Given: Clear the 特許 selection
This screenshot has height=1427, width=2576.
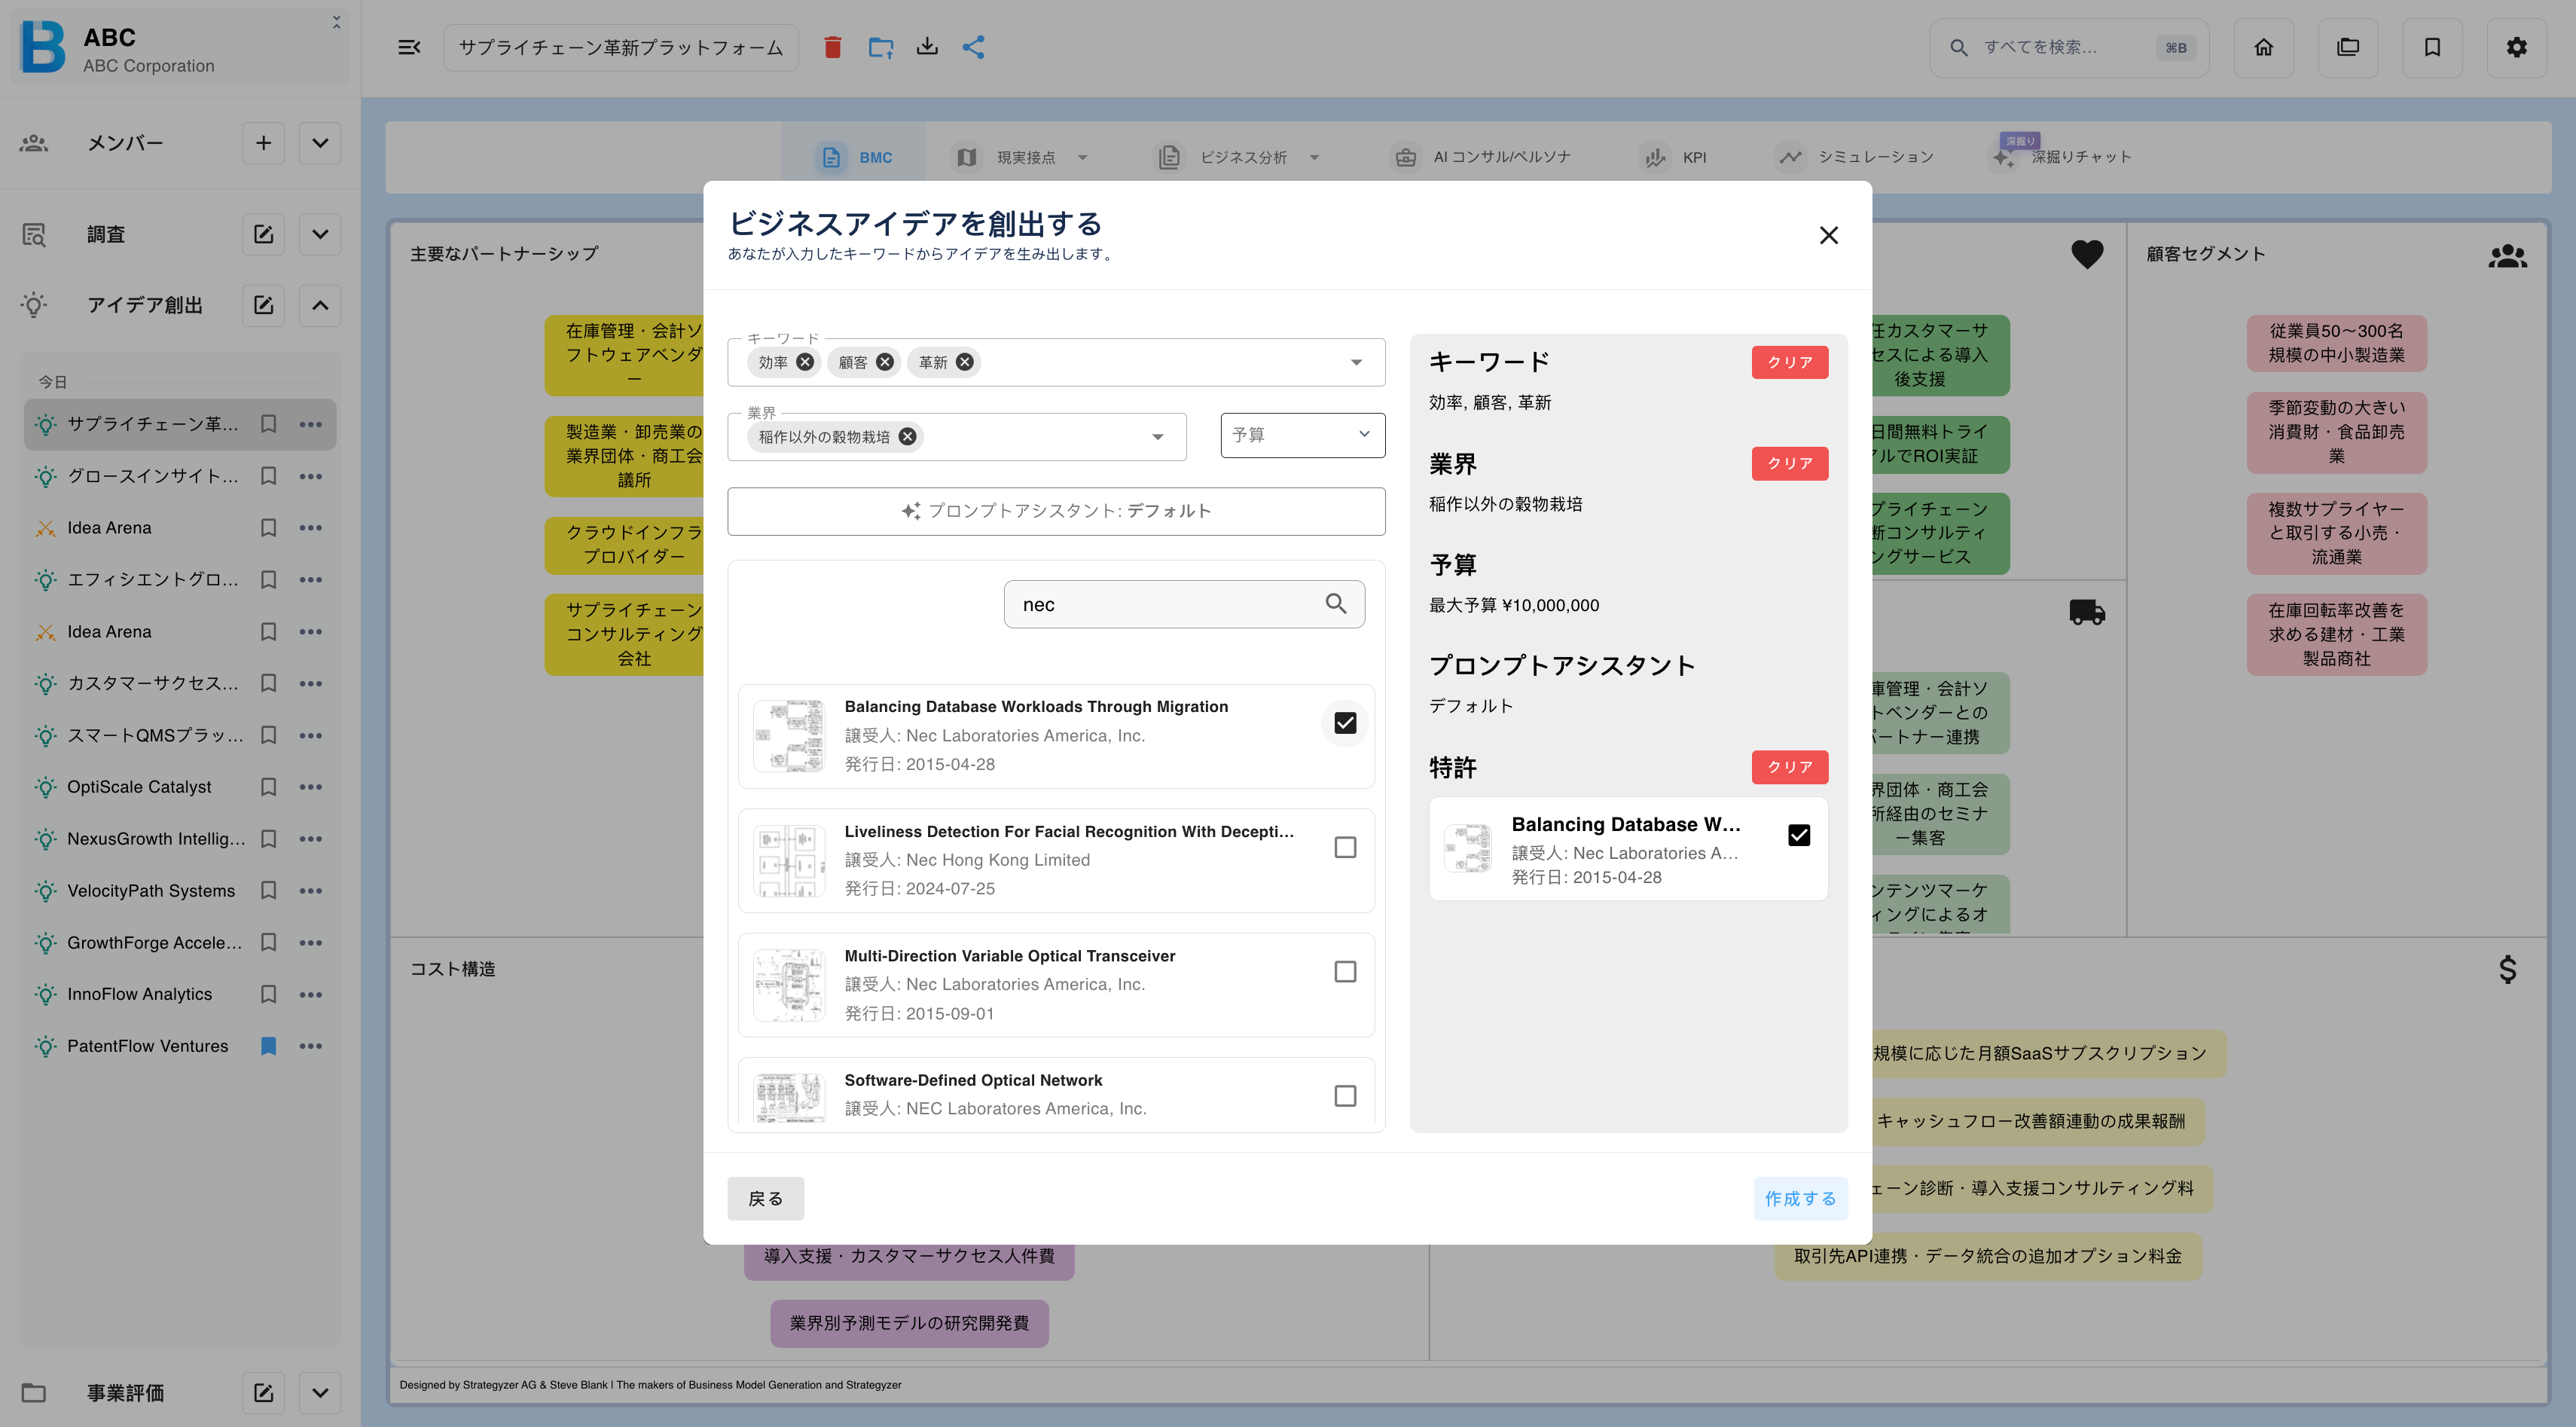Looking at the screenshot, I should pos(1789,766).
